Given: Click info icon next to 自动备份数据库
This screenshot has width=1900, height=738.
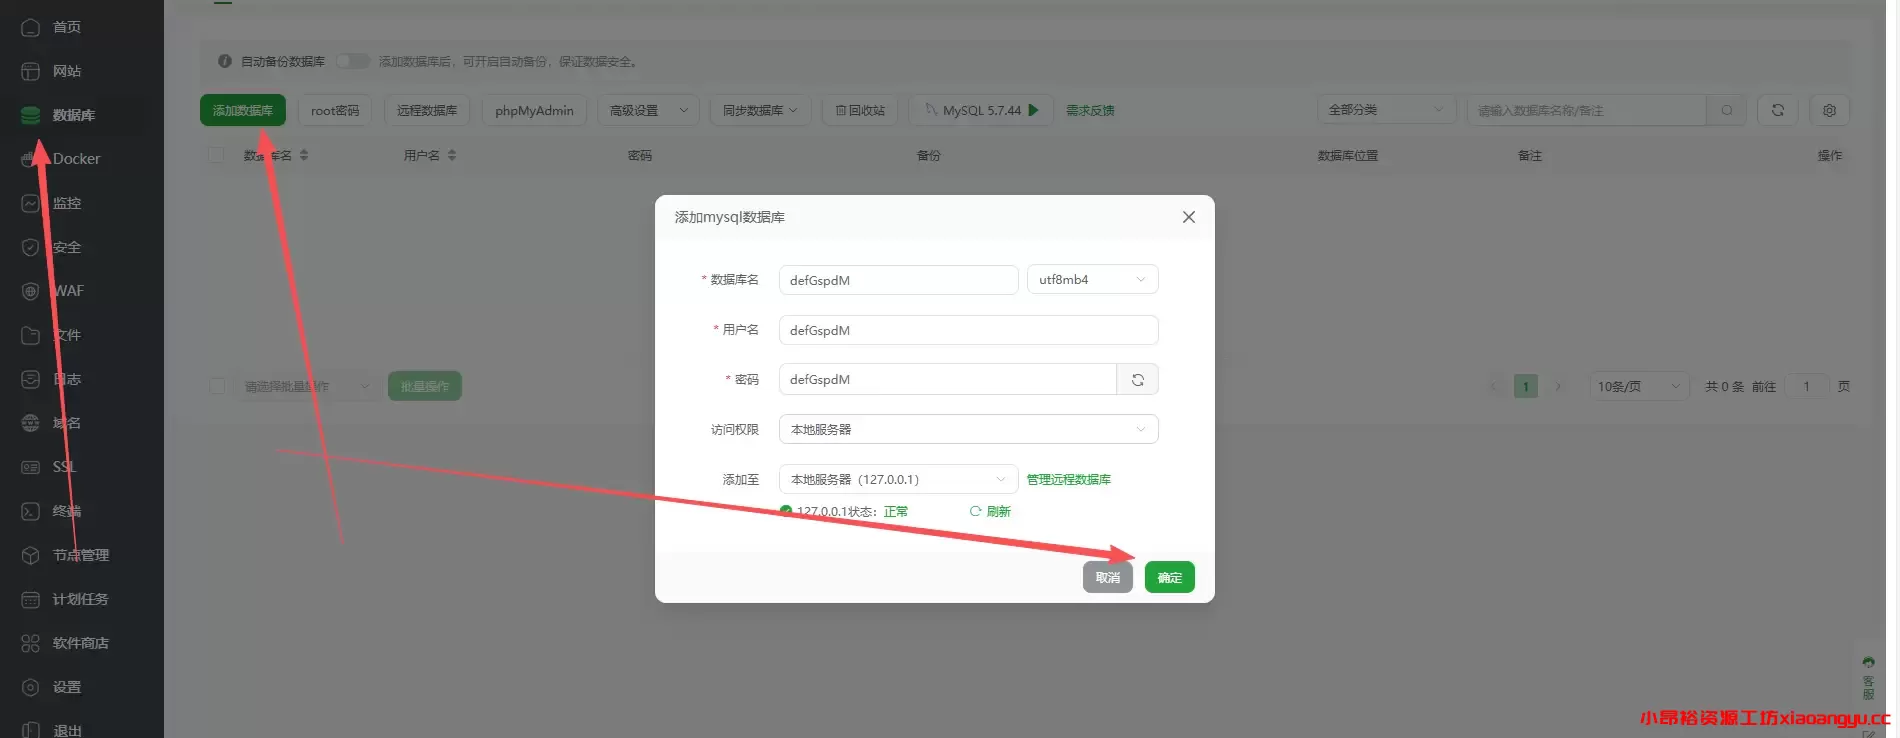Looking at the screenshot, I should [225, 61].
